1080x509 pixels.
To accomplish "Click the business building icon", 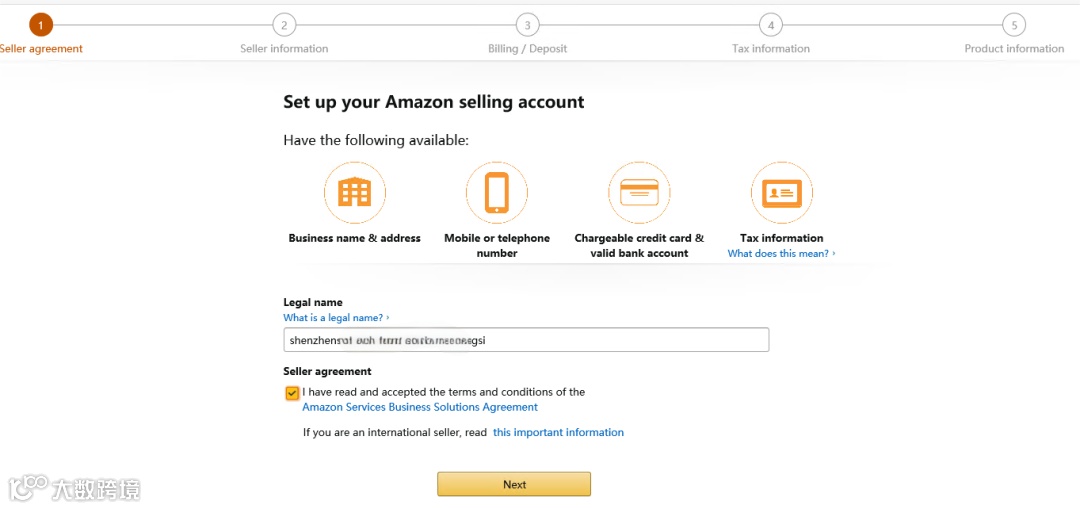I will pos(354,192).
